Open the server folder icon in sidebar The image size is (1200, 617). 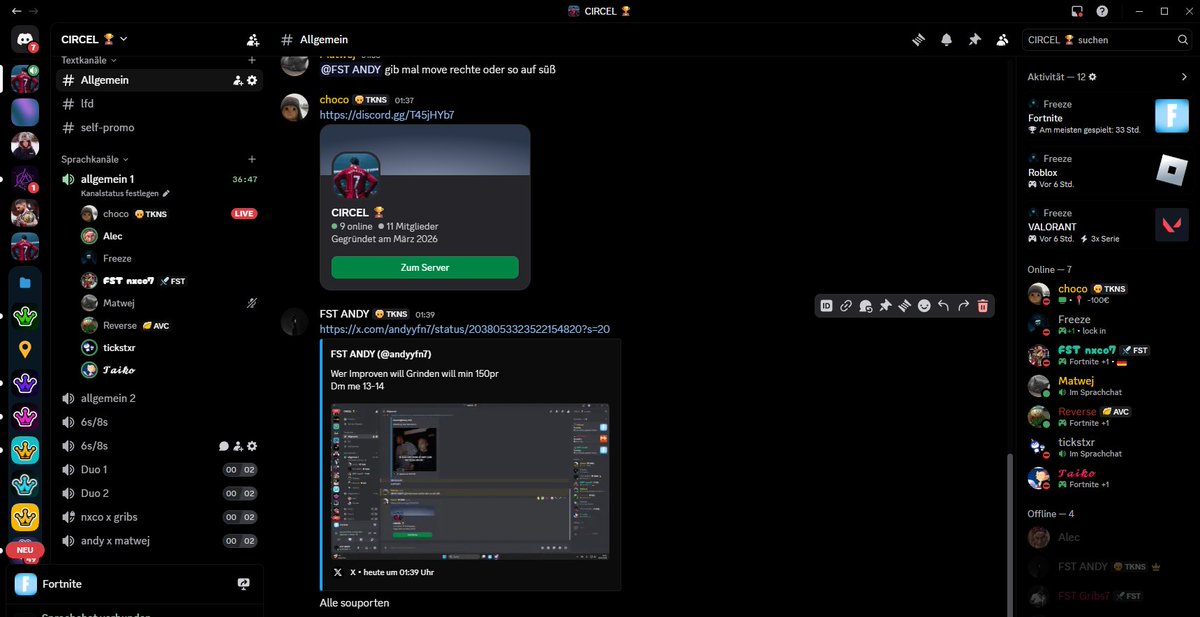click(x=25, y=283)
